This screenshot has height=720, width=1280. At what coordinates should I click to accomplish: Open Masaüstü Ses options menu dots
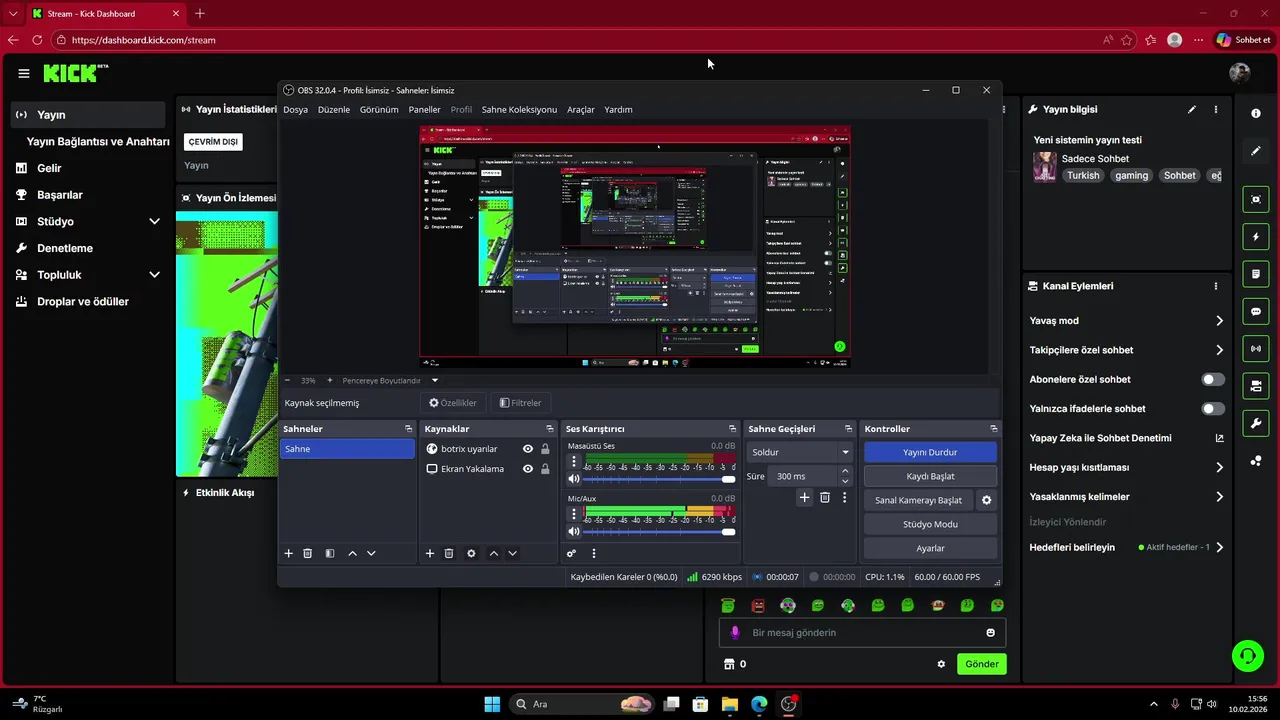(574, 462)
